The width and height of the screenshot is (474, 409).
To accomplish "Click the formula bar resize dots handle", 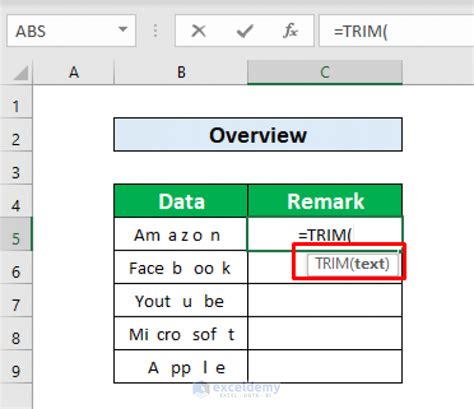I will (155, 31).
